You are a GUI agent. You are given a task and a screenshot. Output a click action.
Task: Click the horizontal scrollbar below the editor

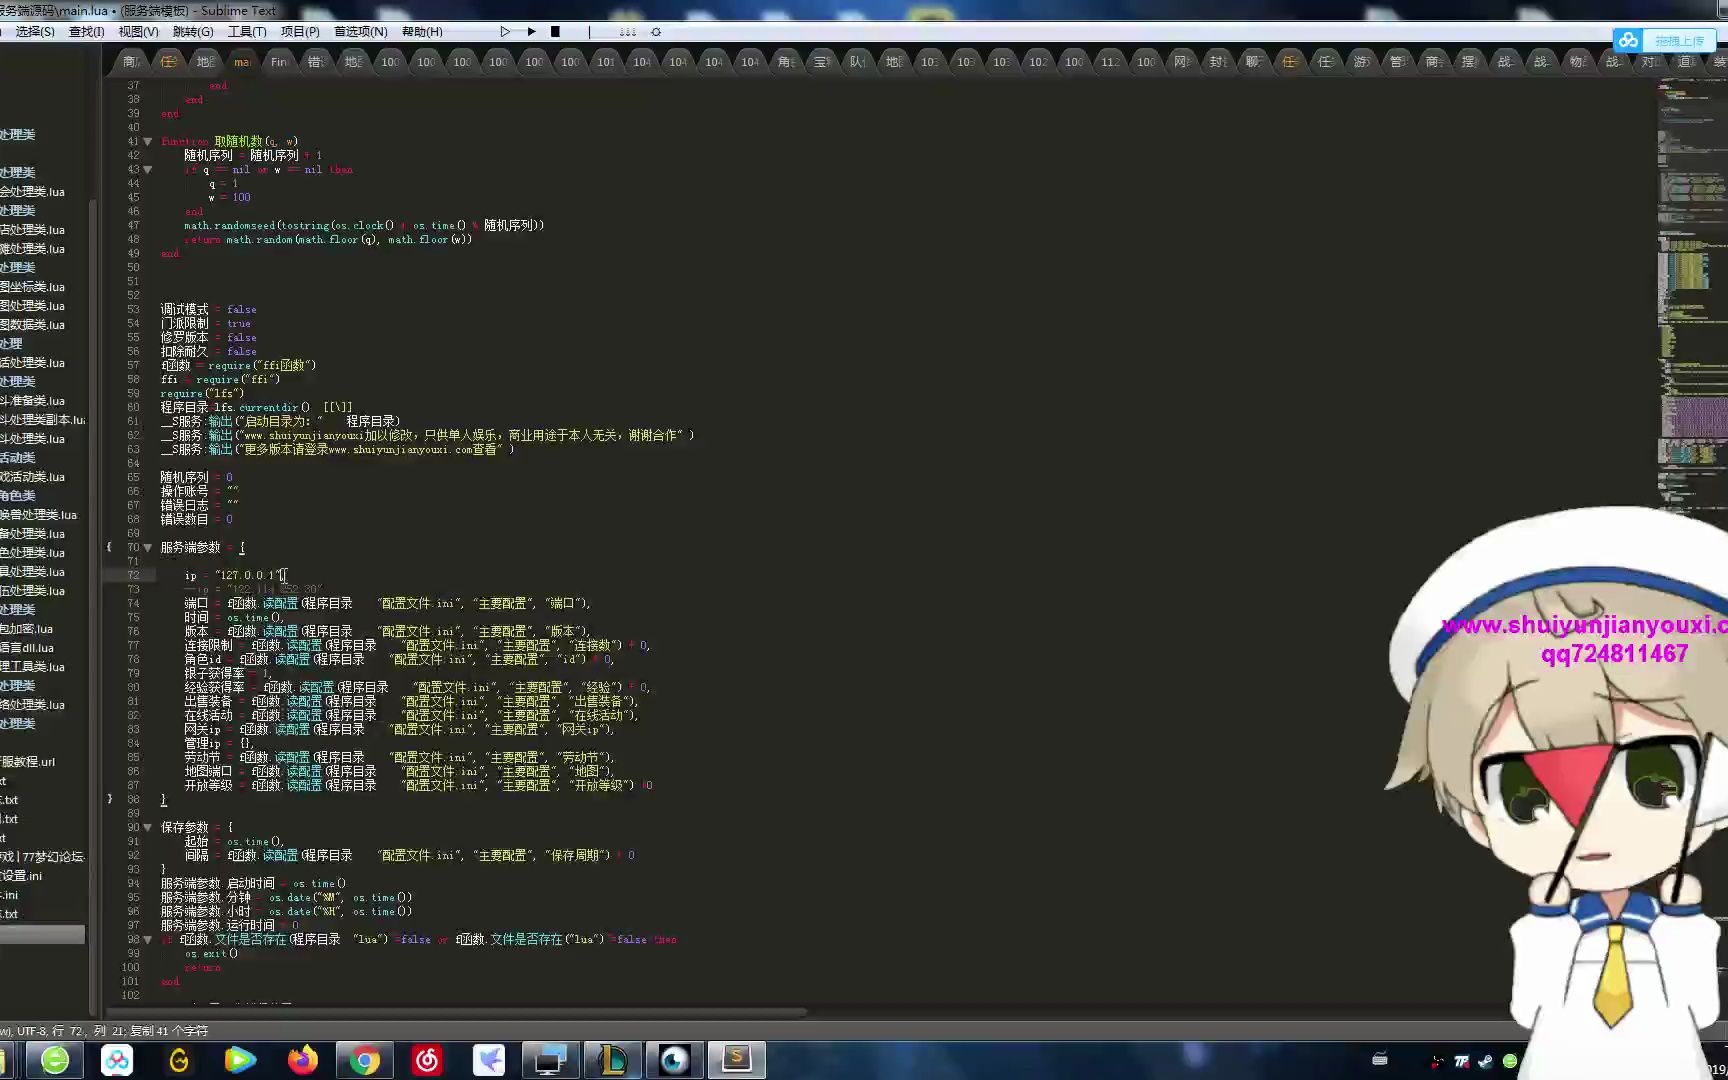tap(456, 1012)
